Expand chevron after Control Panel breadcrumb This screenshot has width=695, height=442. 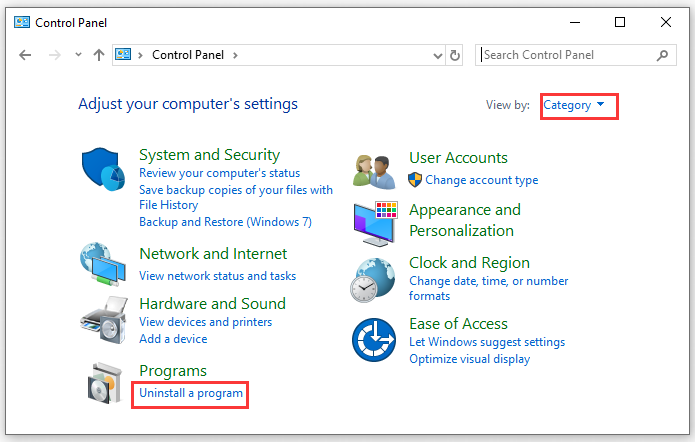click(x=235, y=55)
